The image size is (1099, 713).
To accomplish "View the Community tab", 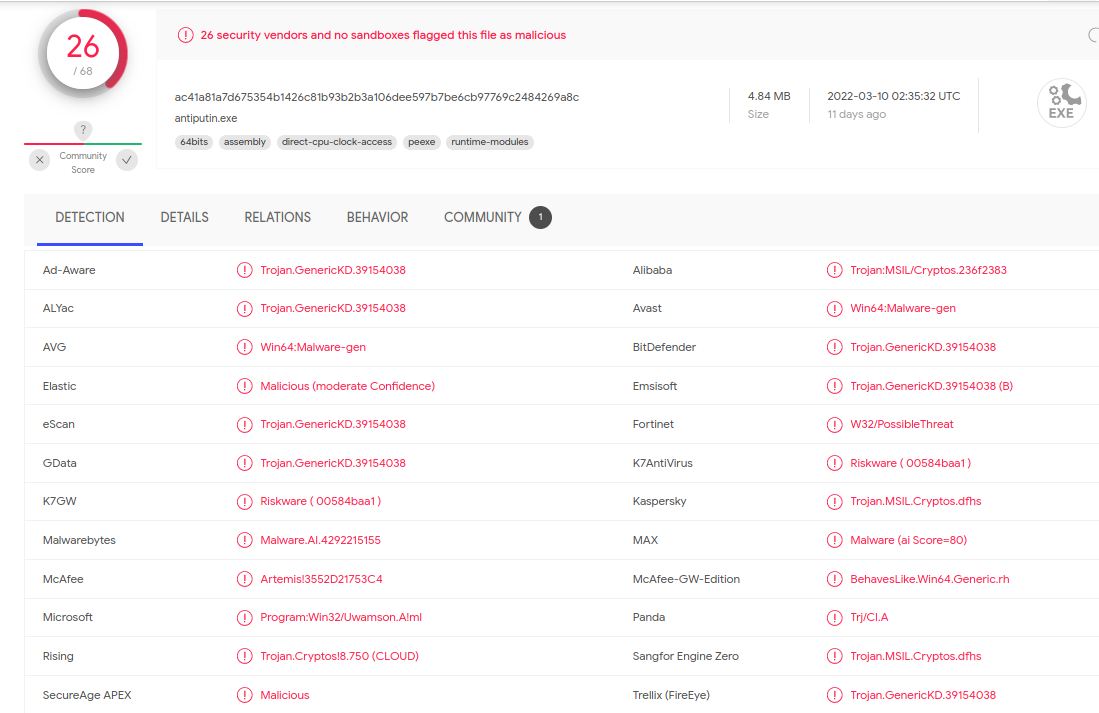I will click(x=482, y=217).
